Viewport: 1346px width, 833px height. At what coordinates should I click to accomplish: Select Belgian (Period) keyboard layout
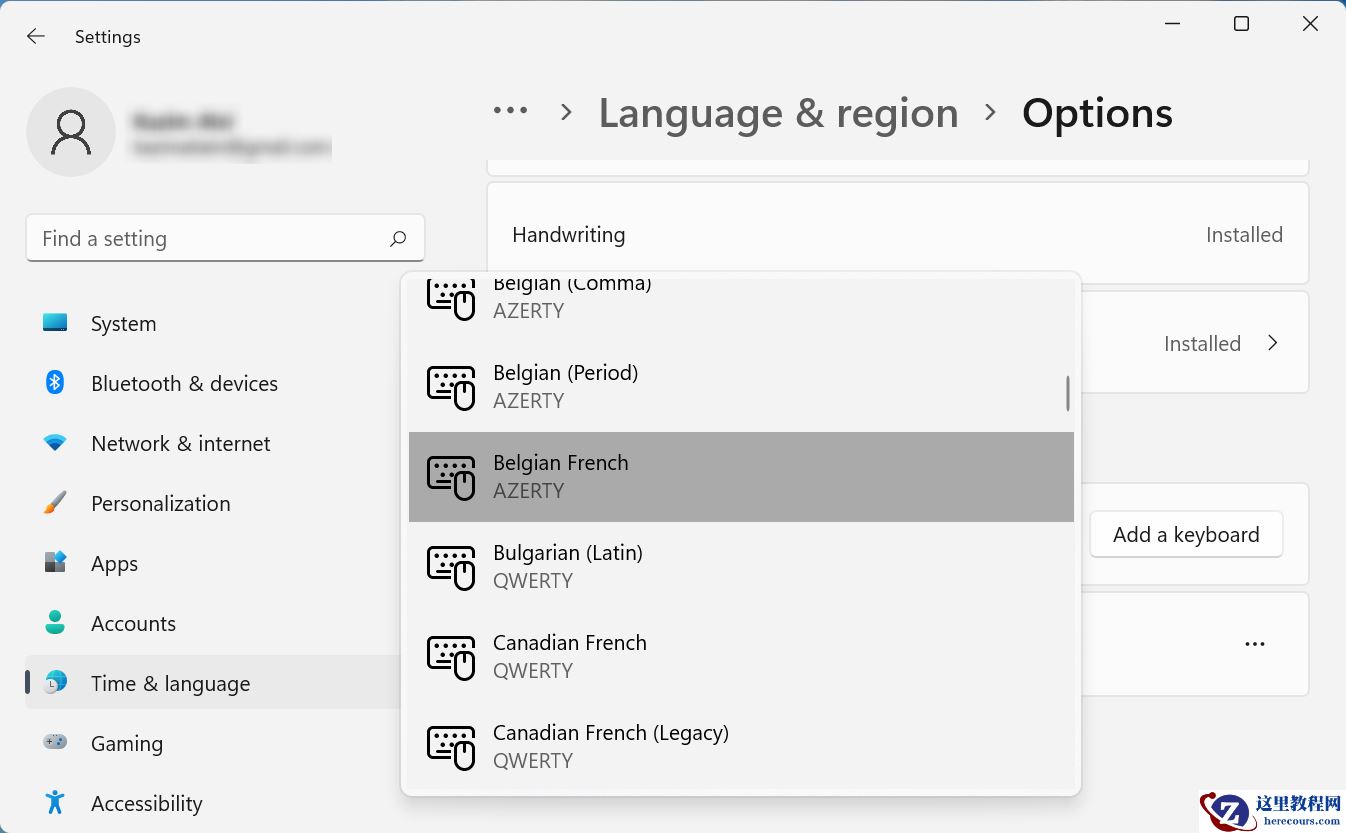click(x=740, y=387)
